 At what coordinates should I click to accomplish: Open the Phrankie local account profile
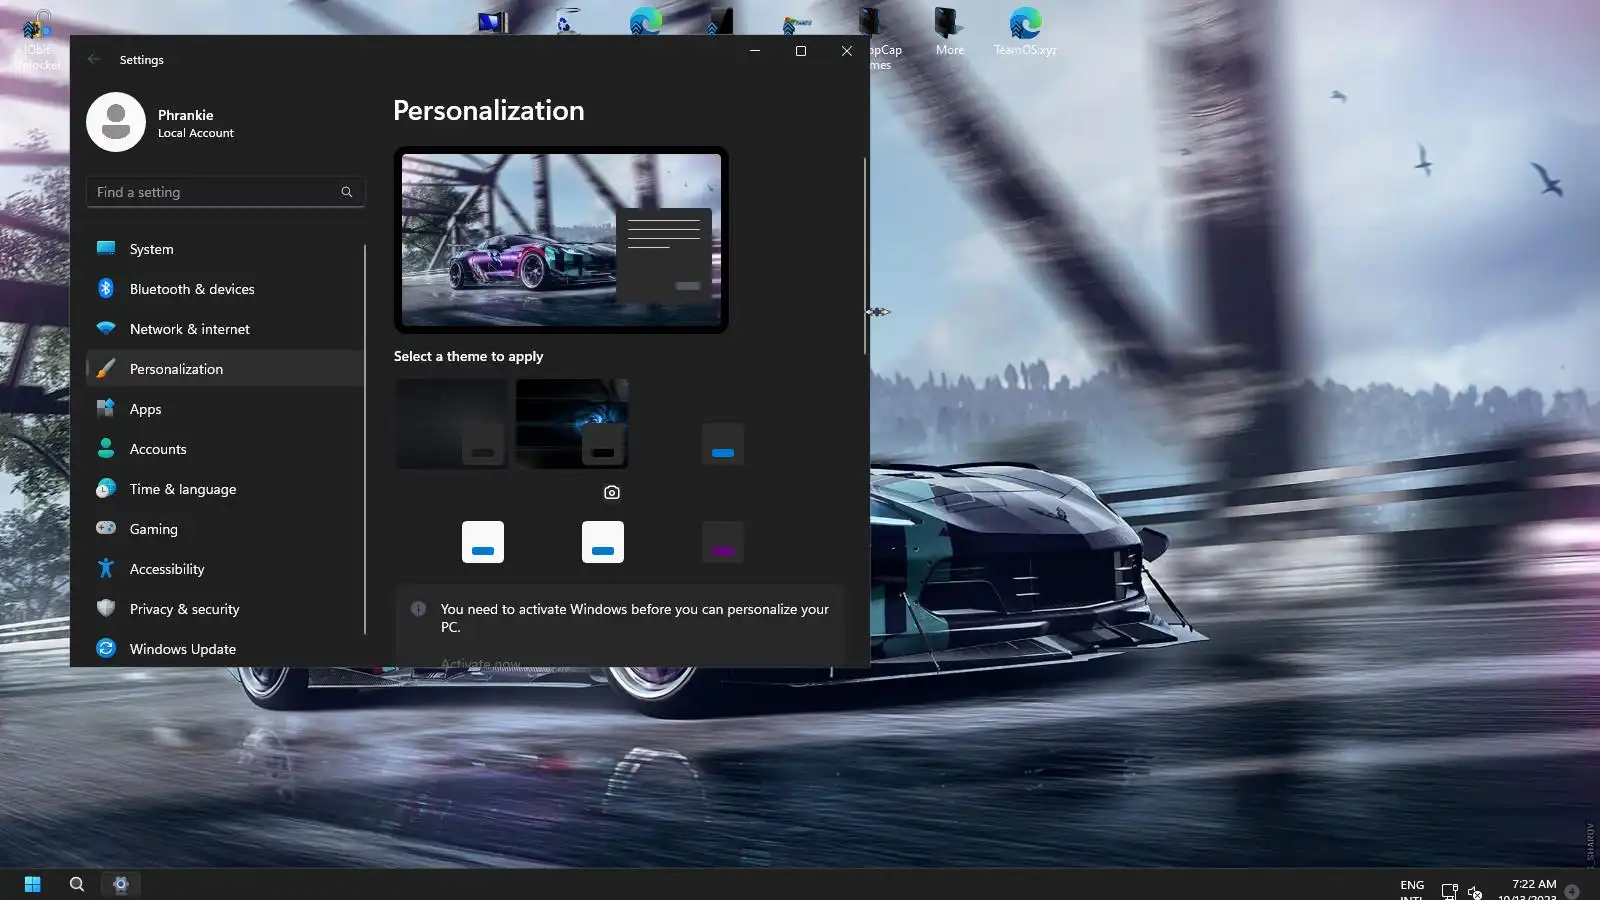point(162,122)
